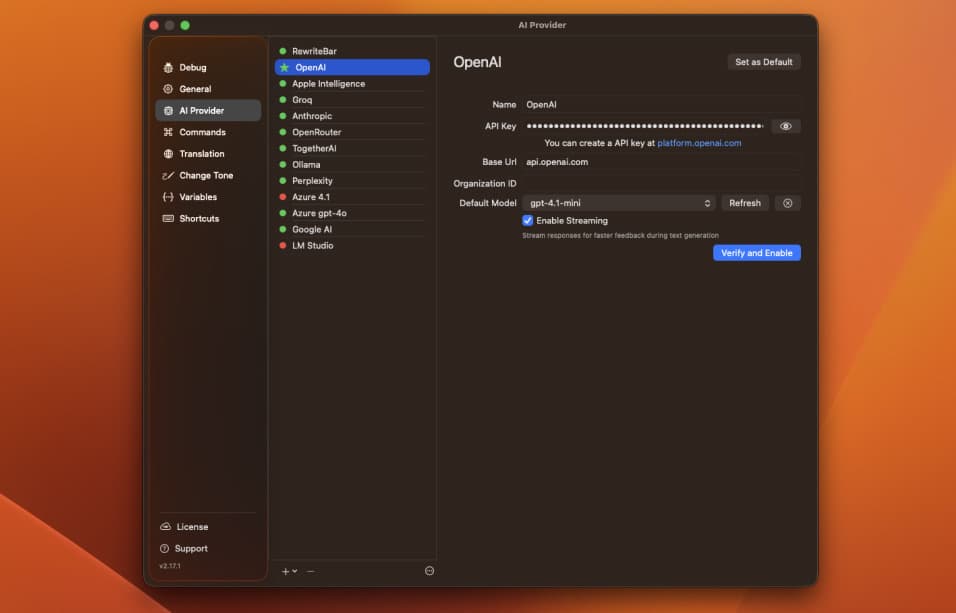The image size is (956, 613).
Task: Click Set as Default button
Action: [x=763, y=62]
